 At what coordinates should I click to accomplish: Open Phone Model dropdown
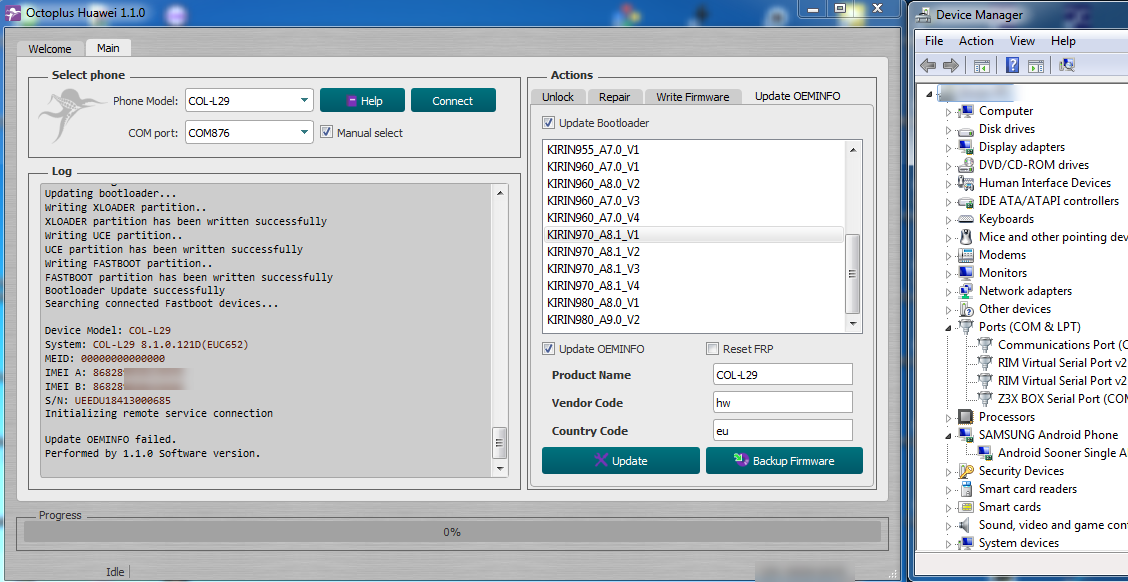pos(304,101)
